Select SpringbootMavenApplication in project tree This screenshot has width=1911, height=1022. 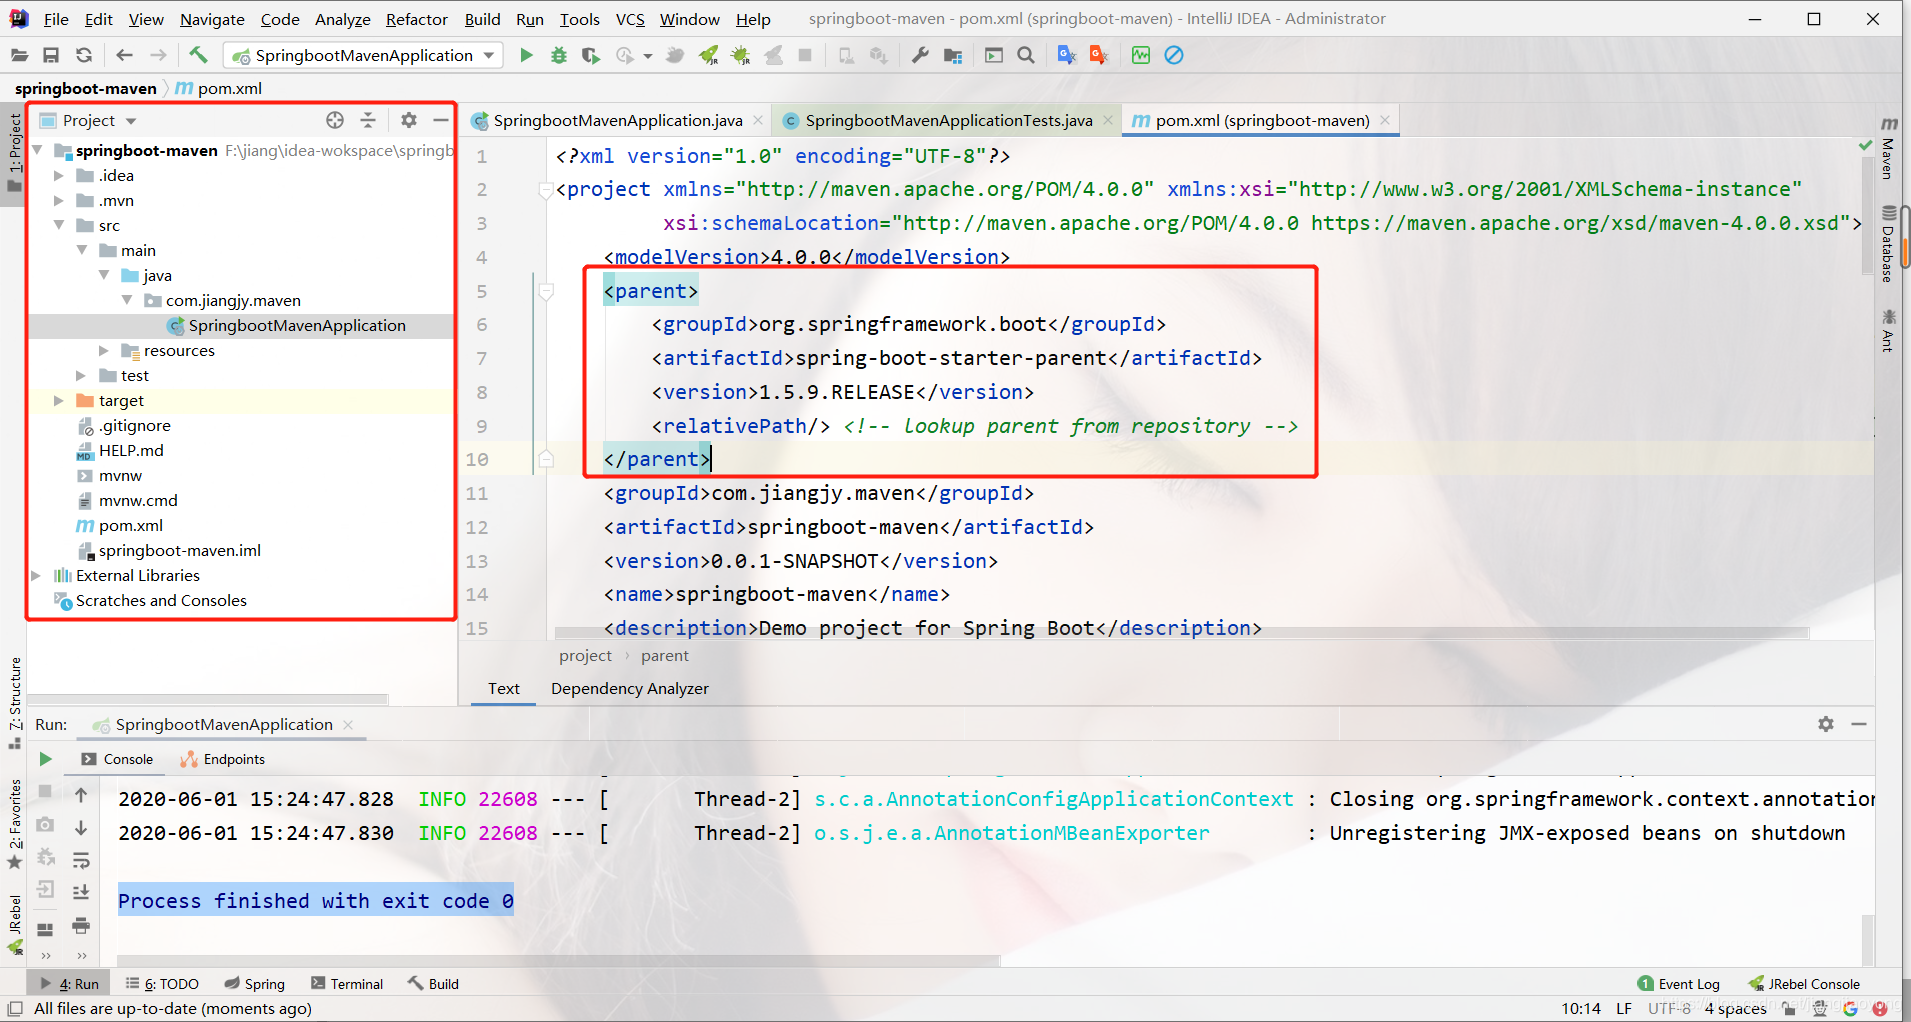(x=297, y=325)
